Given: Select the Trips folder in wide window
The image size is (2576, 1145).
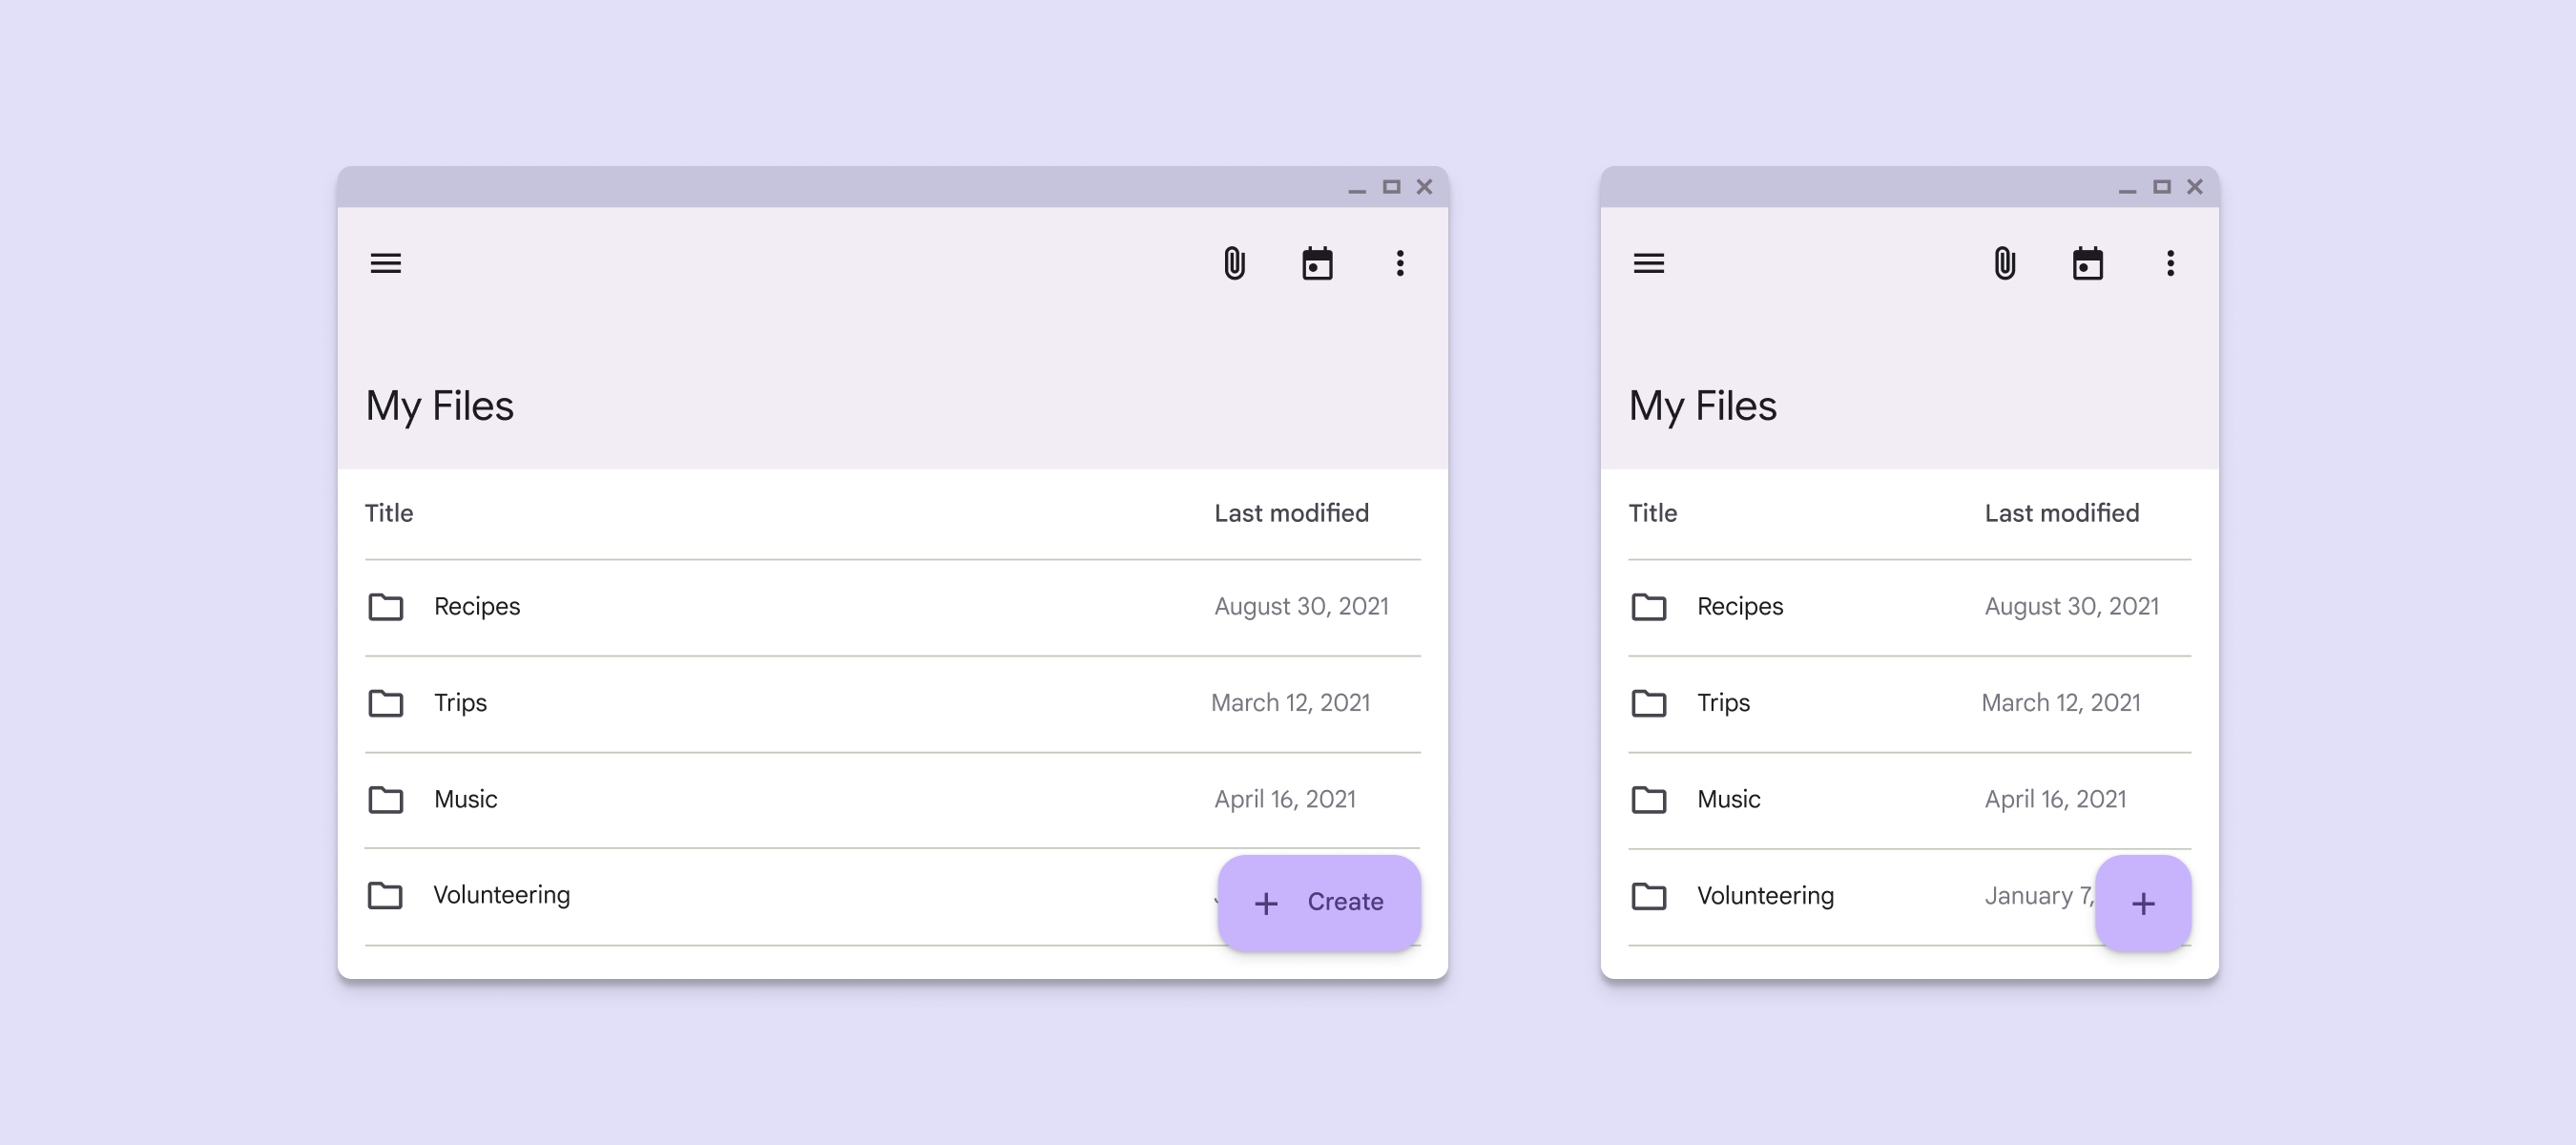Looking at the screenshot, I should tap(460, 703).
